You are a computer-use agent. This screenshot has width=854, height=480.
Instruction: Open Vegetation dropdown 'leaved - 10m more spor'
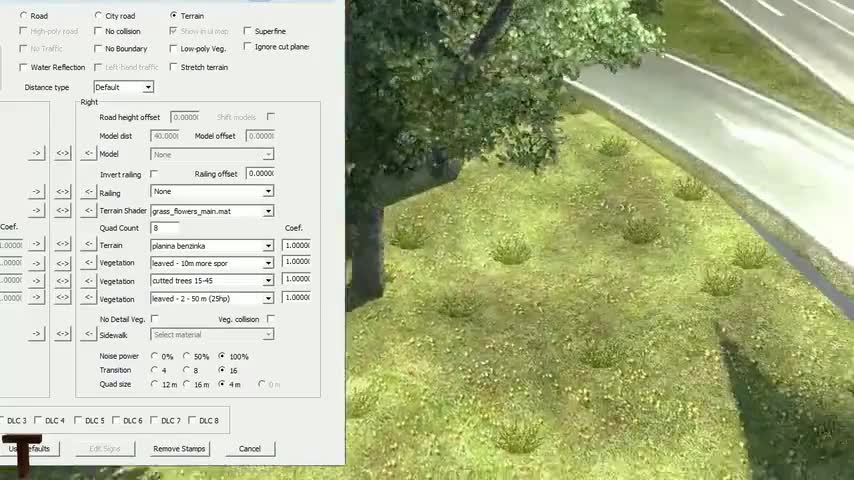click(212, 263)
